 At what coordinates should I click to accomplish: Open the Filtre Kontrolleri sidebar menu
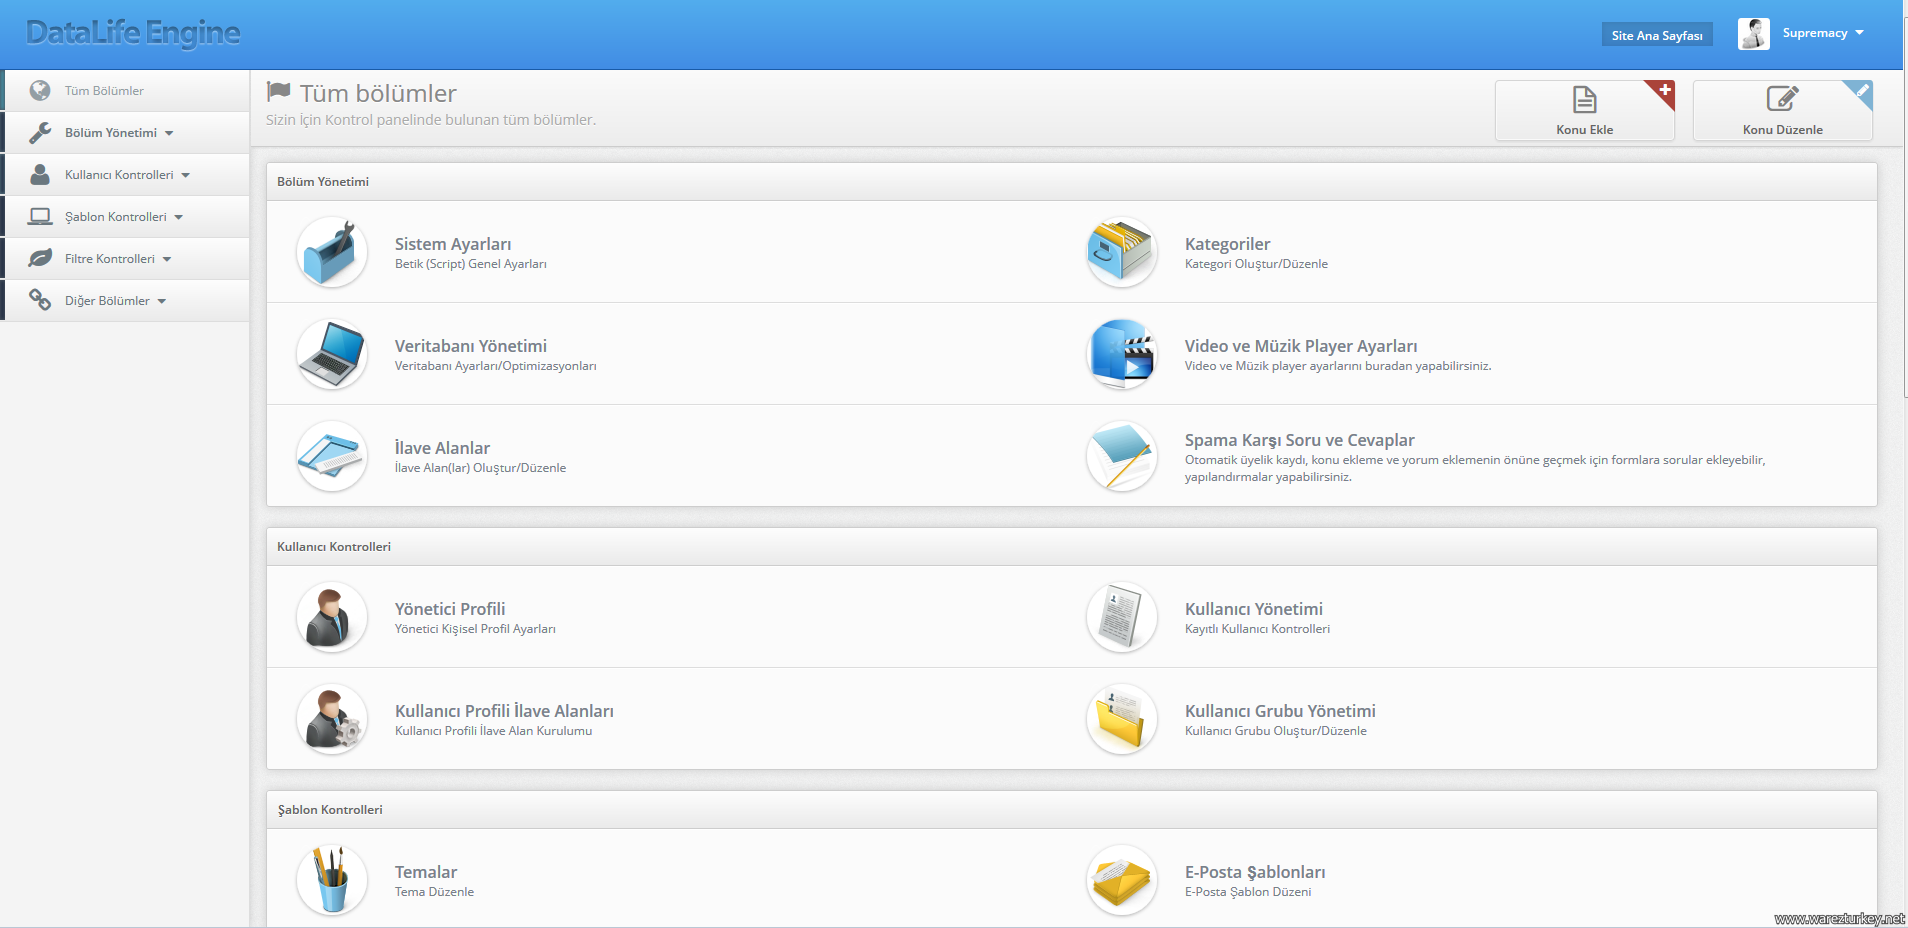tap(126, 259)
